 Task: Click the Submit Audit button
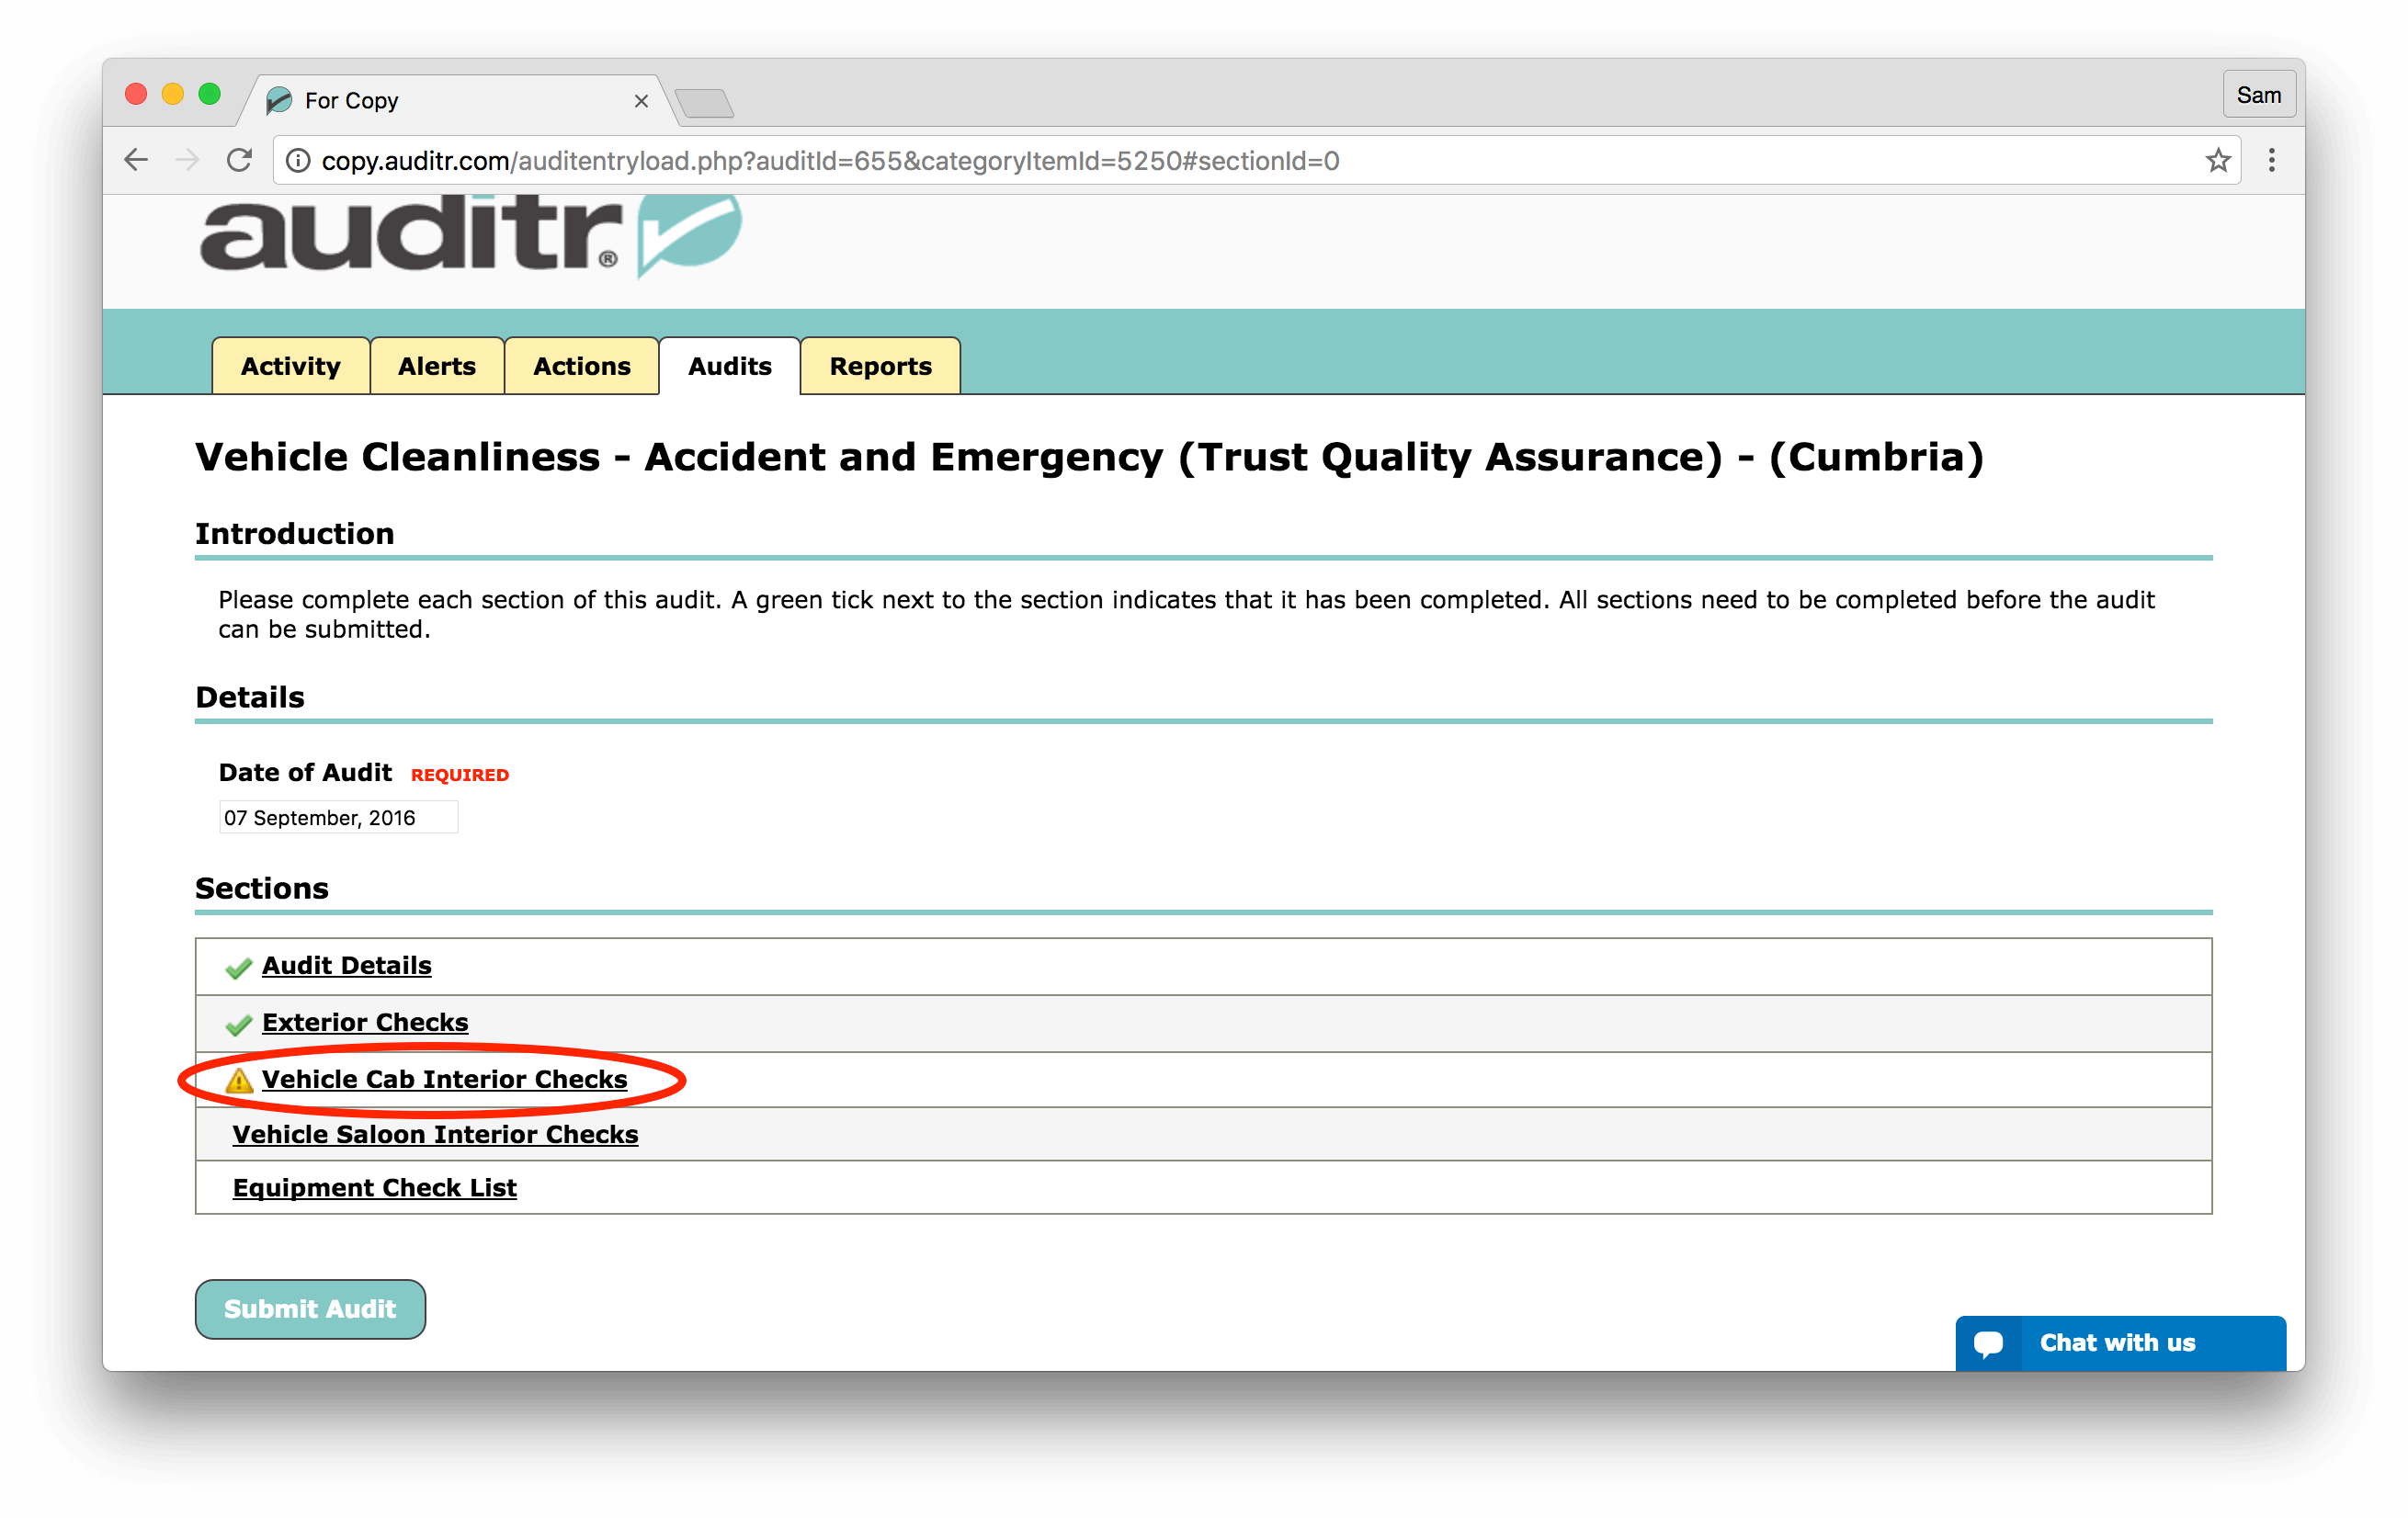coord(313,1308)
